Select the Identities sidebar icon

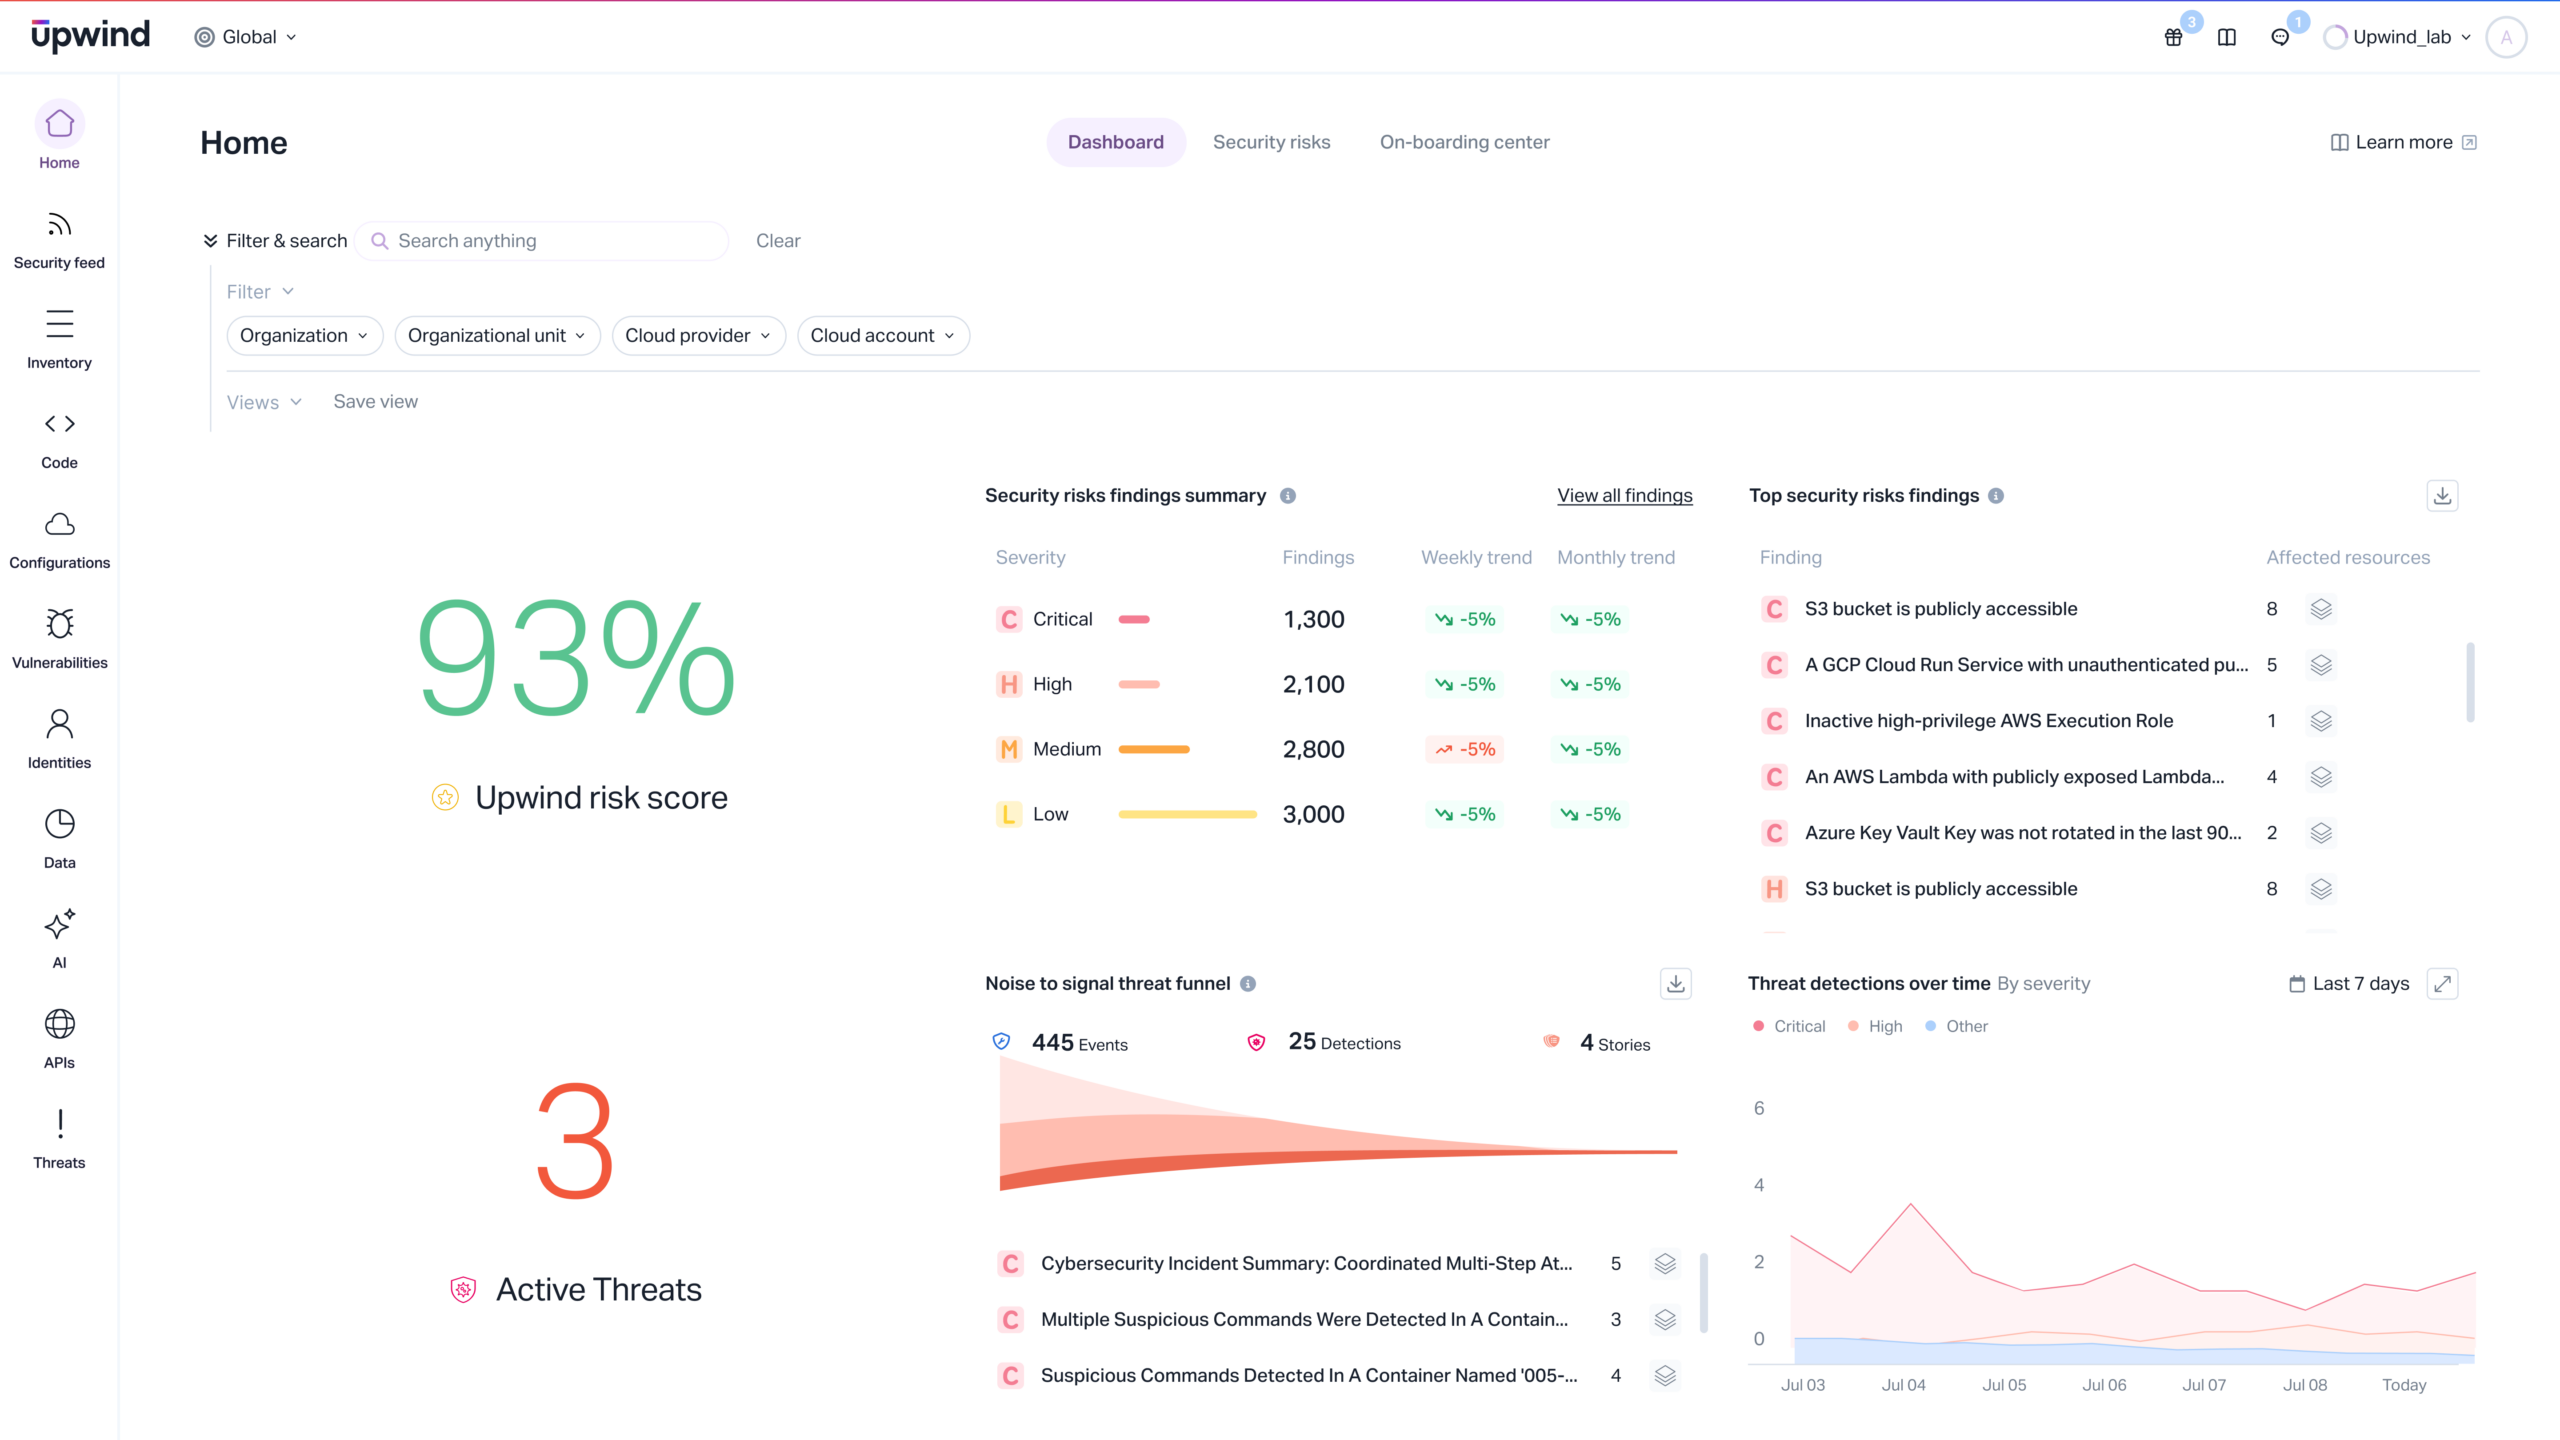pos(59,738)
